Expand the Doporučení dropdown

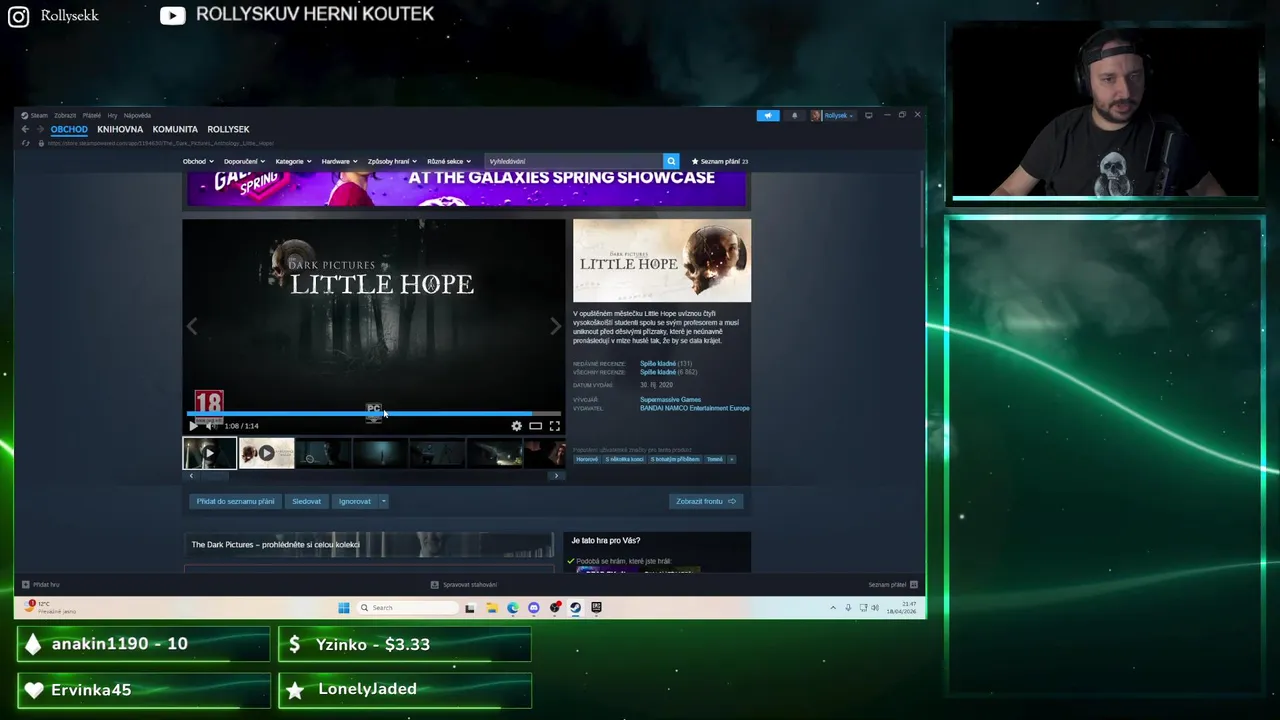(244, 161)
